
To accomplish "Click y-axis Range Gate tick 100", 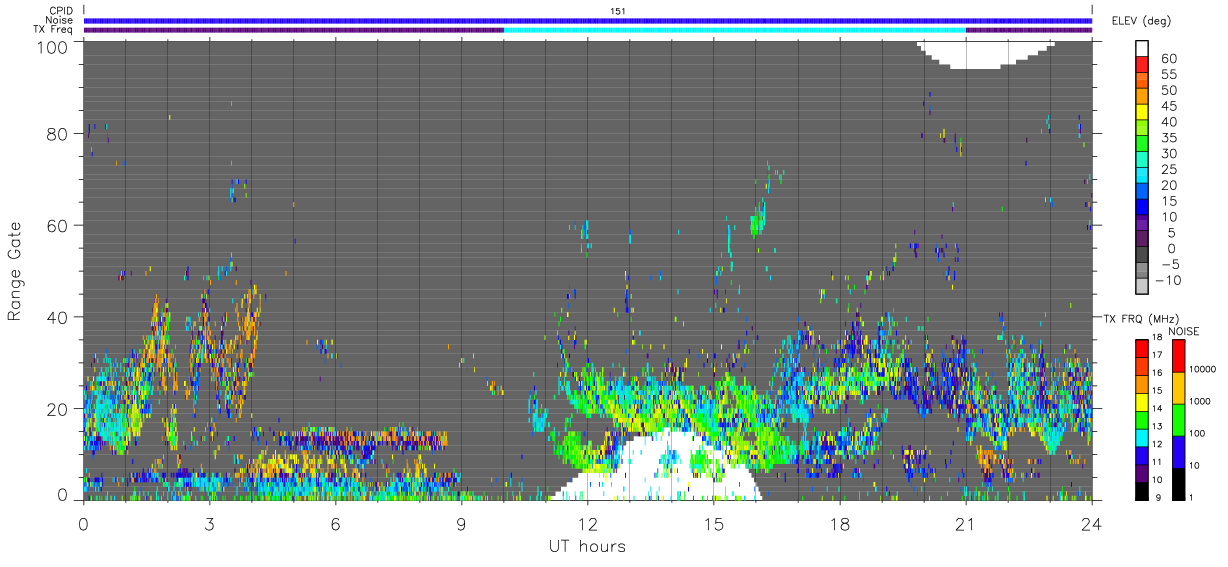I will point(52,46).
